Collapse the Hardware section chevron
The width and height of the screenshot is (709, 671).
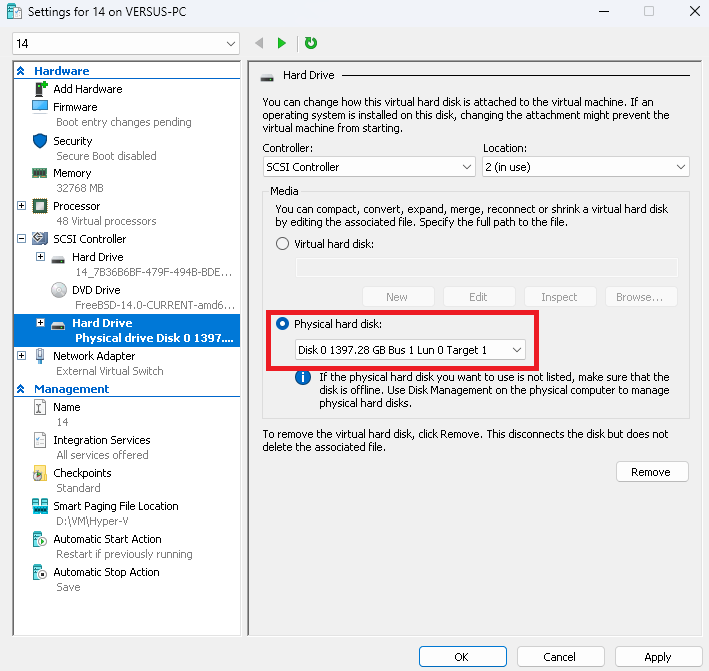coord(21,71)
